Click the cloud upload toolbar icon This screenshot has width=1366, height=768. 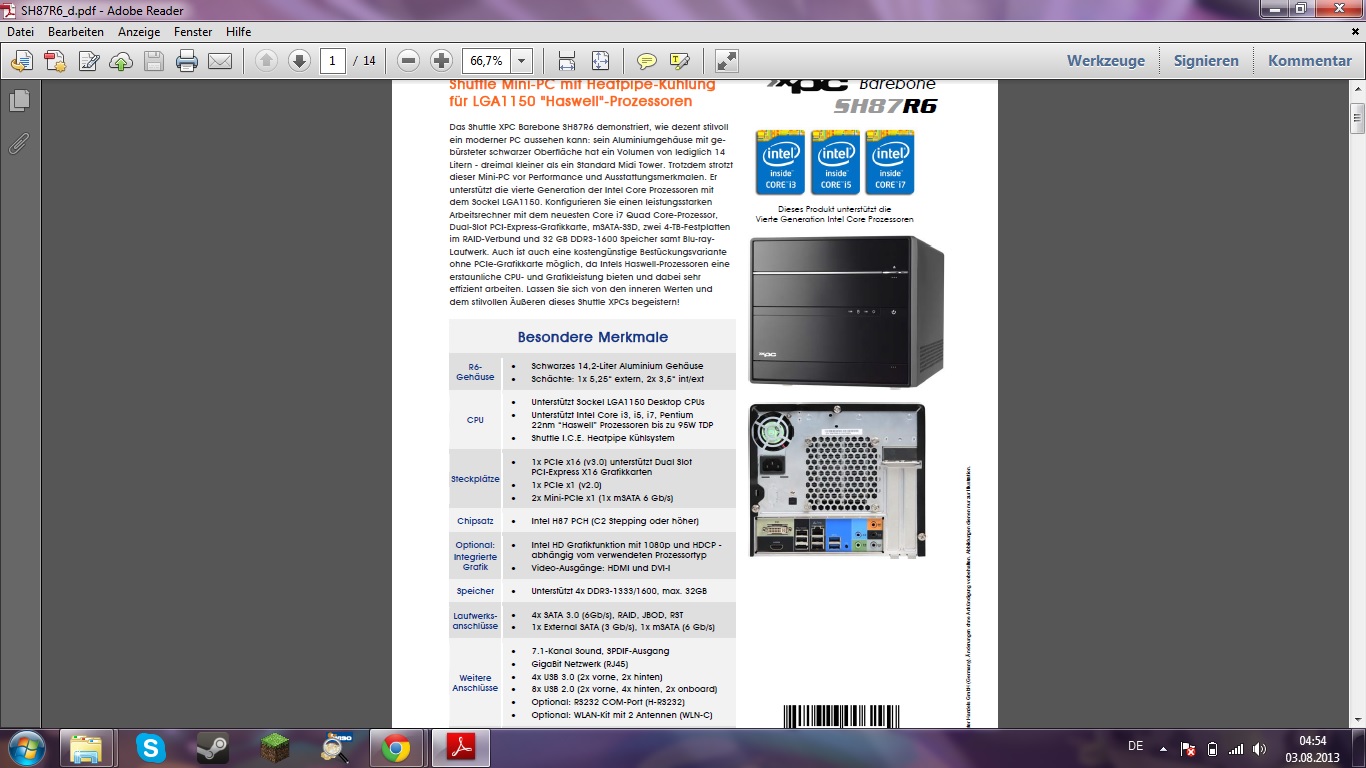point(120,61)
